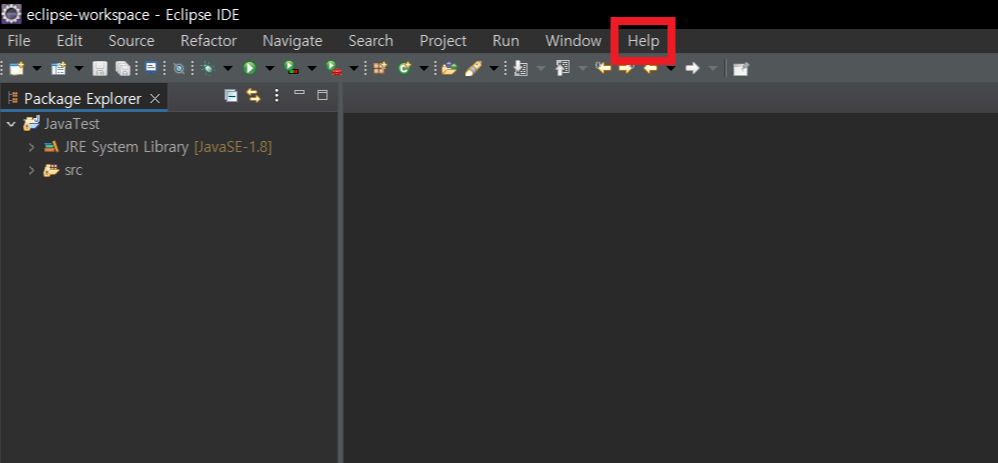
Task: Select the src source folder
Action: point(73,171)
